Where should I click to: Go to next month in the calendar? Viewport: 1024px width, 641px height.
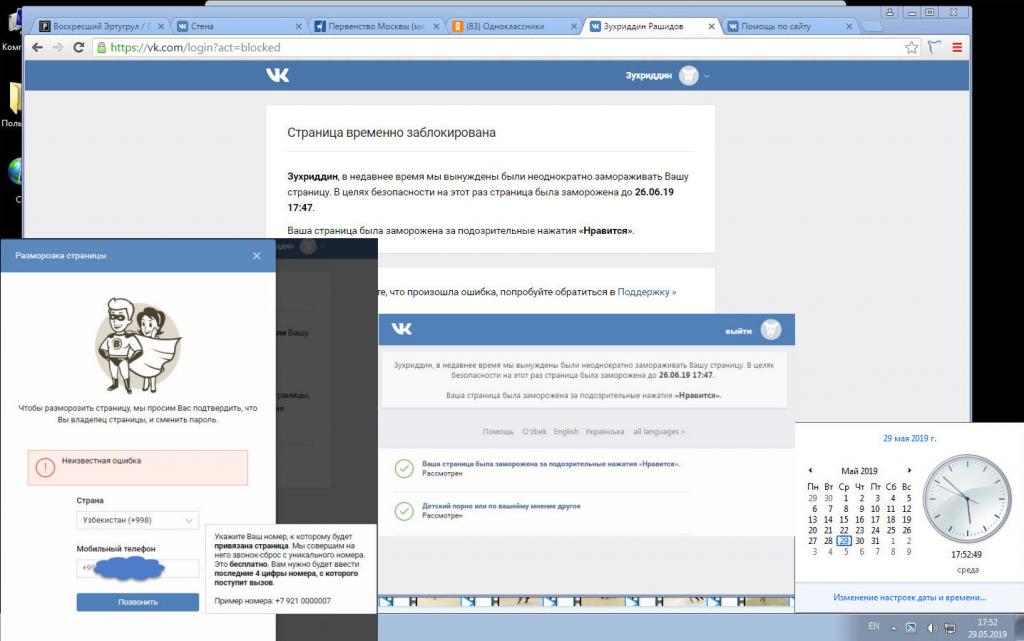pos(909,470)
